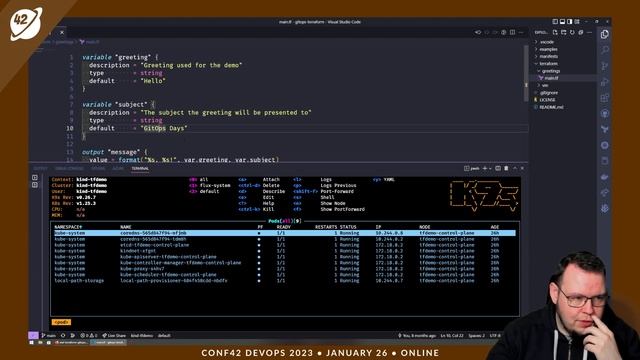Close the terminal panel

click(x=522, y=168)
